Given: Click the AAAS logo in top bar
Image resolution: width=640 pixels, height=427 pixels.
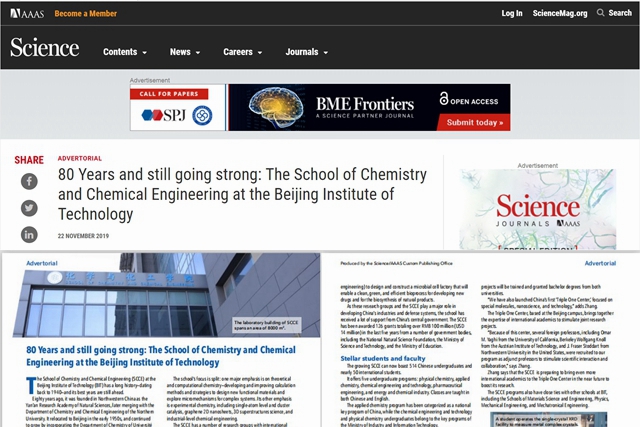Looking at the screenshot, I should [25, 13].
